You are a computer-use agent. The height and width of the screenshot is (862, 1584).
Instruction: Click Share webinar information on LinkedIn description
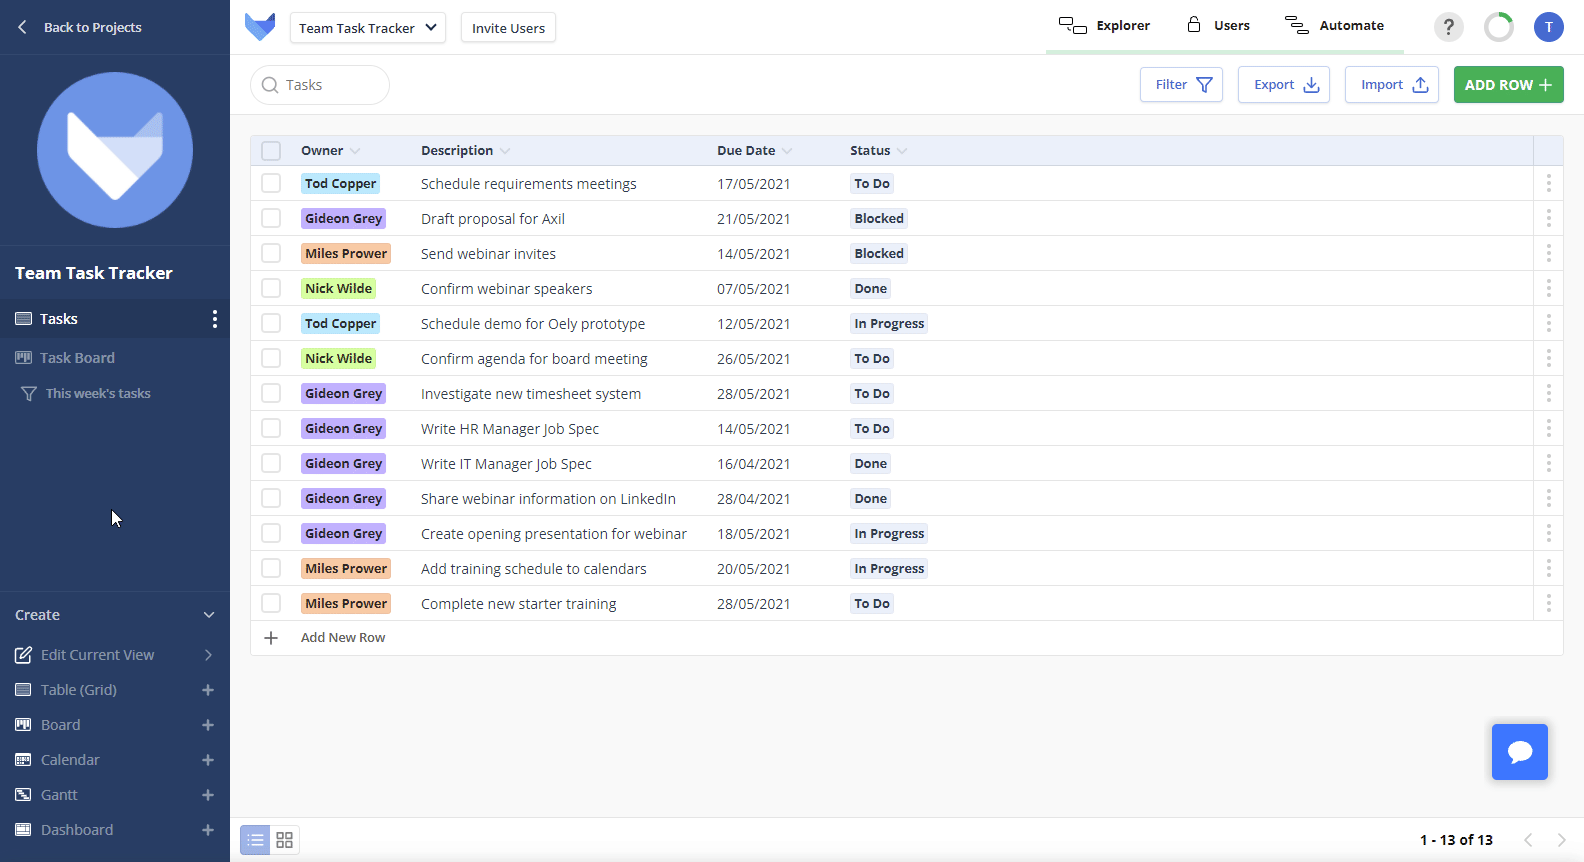(548, 499)
